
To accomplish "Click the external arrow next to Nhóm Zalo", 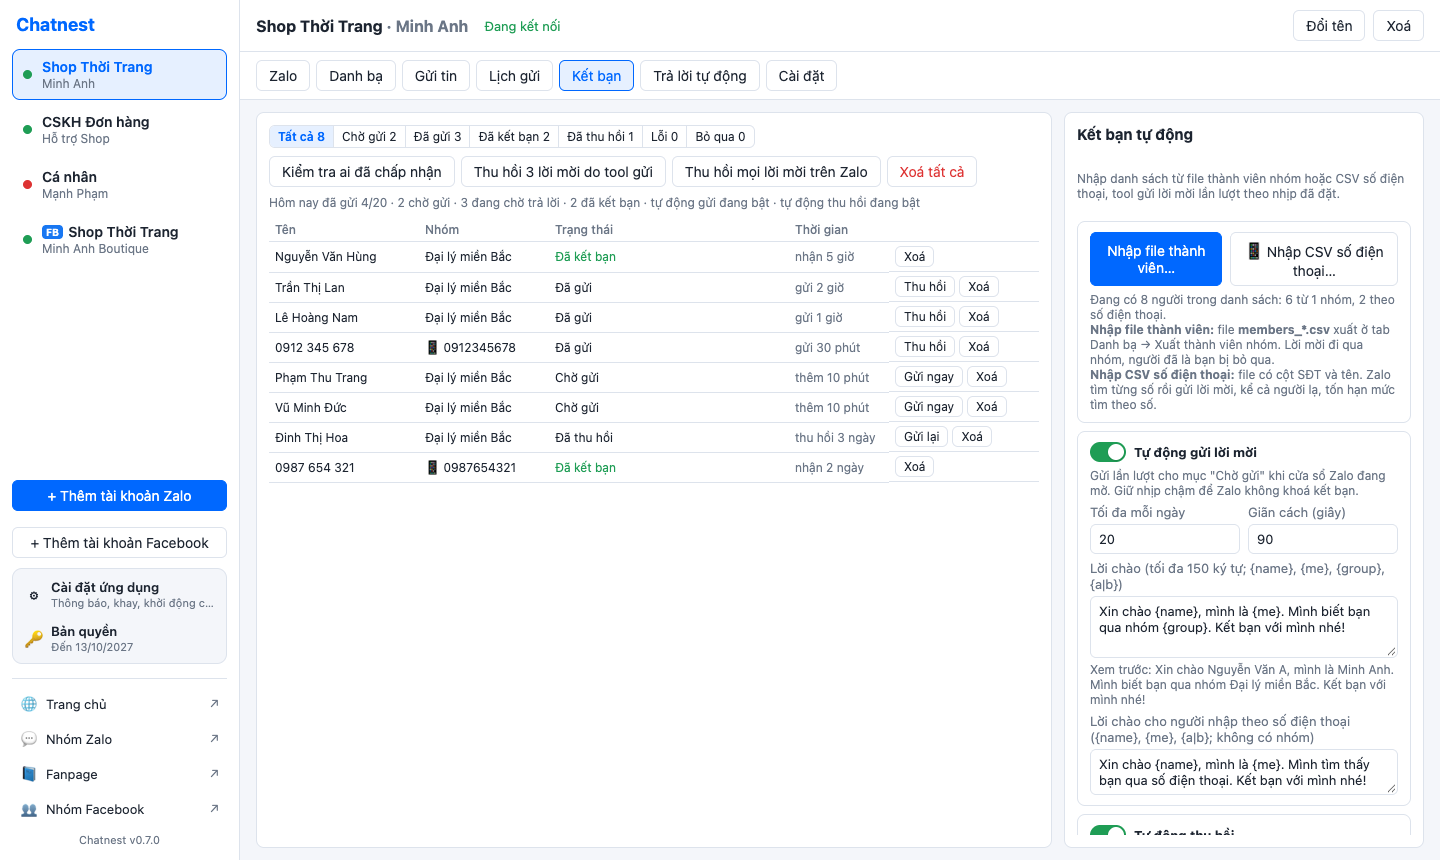I will click(214, 739).
